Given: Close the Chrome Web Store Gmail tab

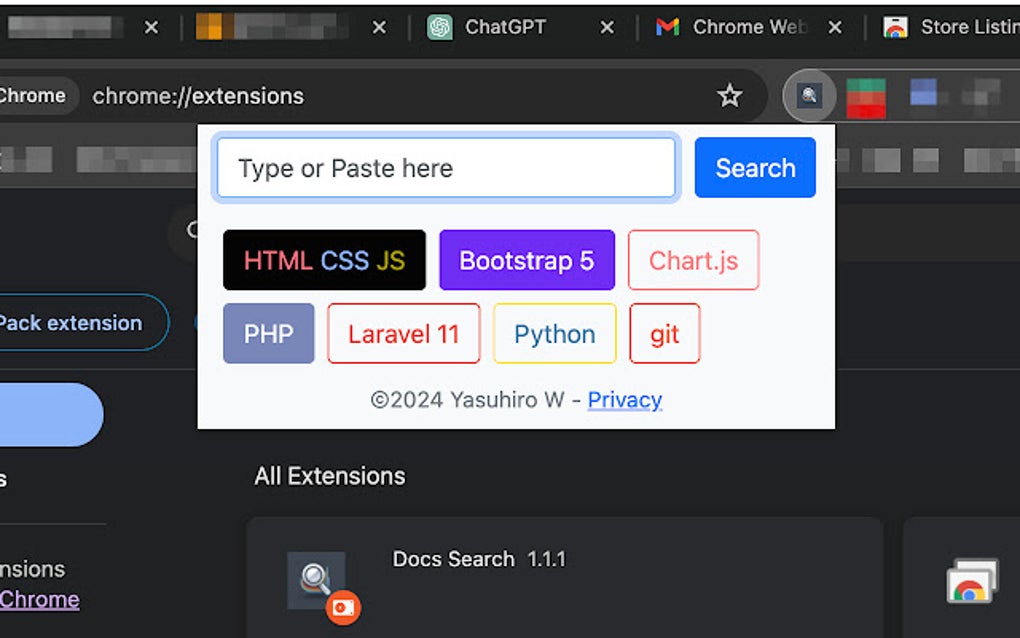Looking at the screenshot, I should [835, 28].
